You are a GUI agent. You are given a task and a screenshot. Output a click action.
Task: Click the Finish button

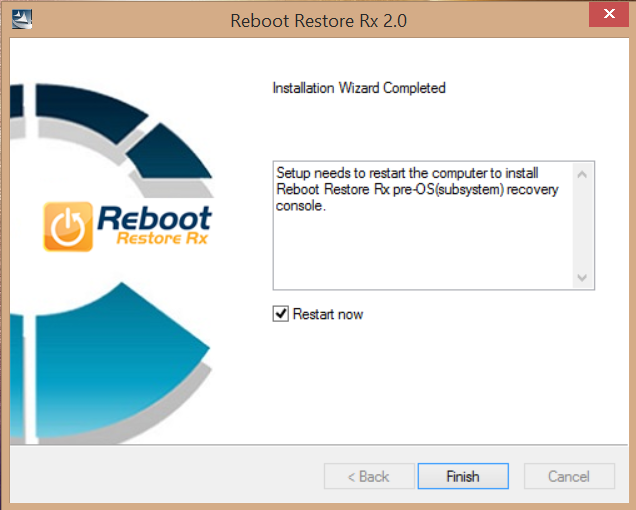click(x=463, y=476)
